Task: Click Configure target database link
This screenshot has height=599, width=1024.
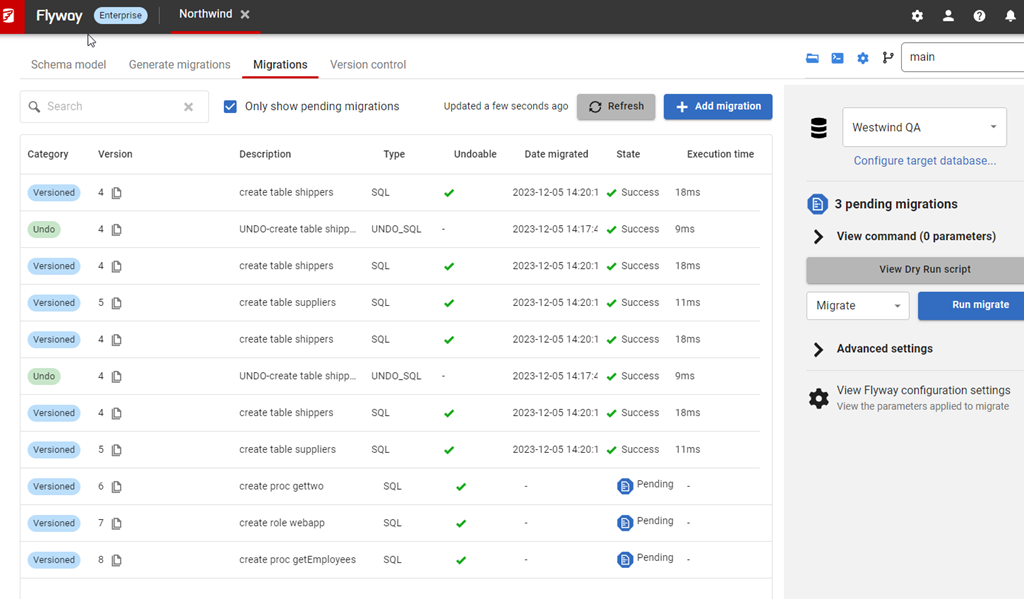Action: (x=924, y=161)
